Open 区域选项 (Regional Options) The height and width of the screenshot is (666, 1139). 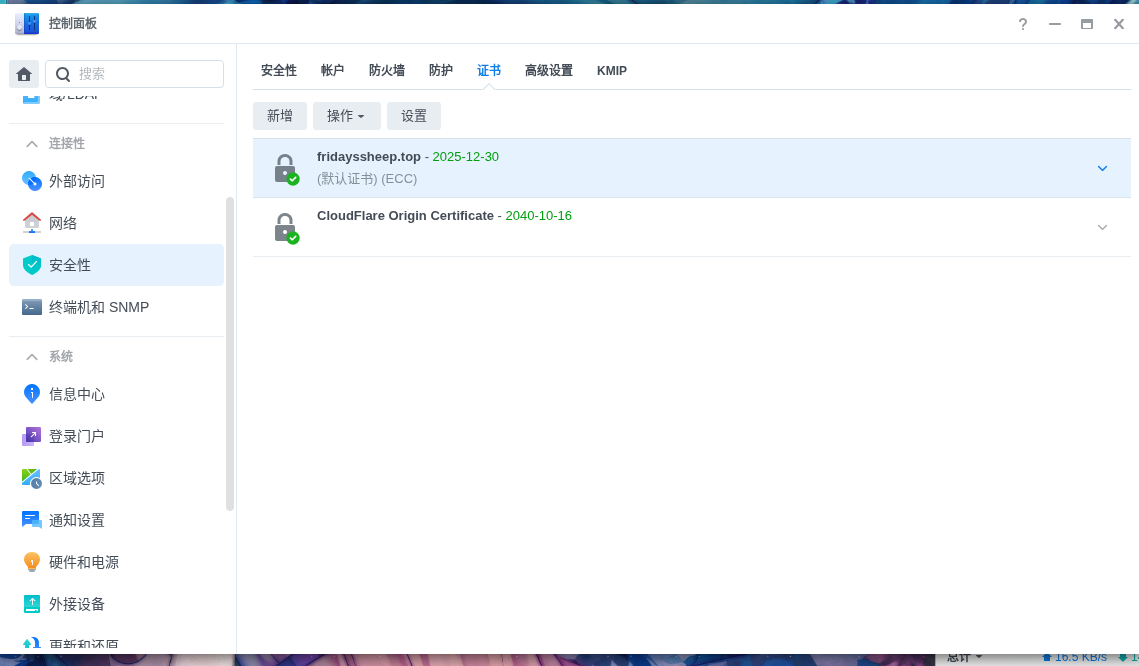77,478
